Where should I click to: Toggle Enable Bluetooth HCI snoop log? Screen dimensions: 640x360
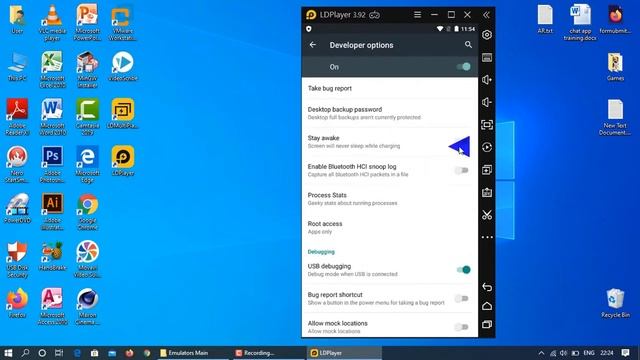(462, 170)
